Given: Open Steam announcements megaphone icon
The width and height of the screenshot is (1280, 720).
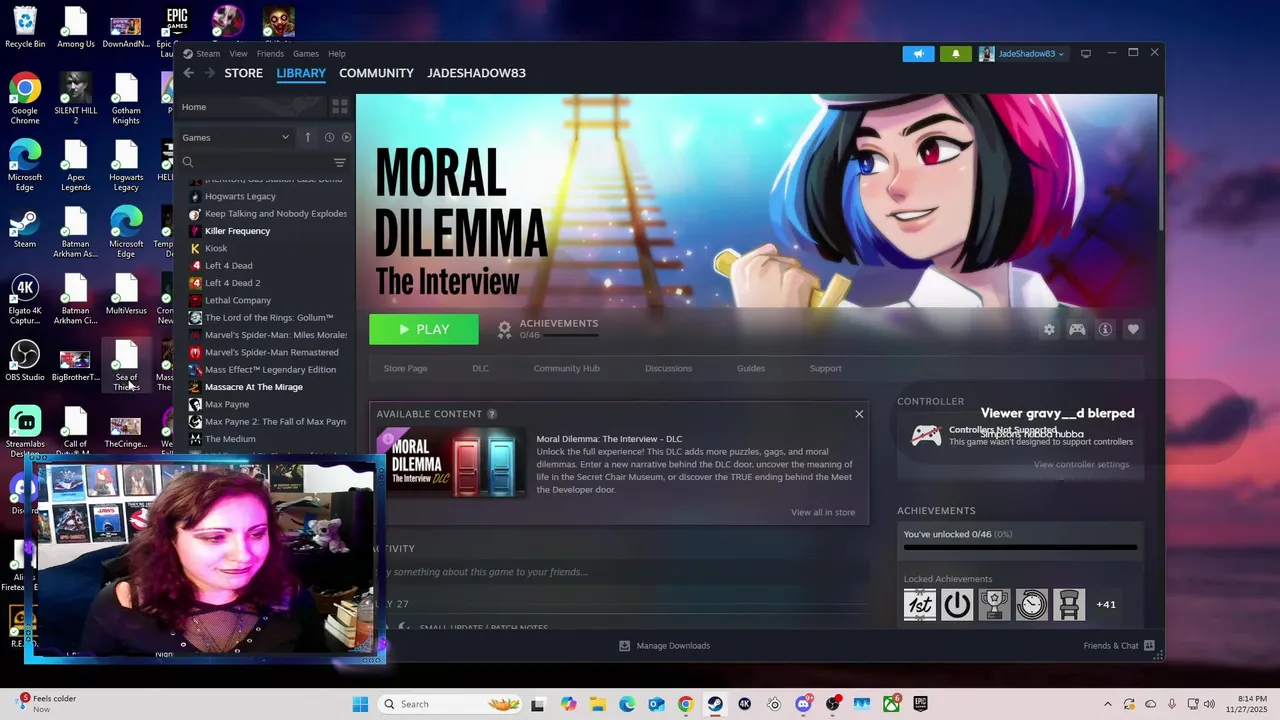Looking at the screenshot, I should (x=918, y=54).
